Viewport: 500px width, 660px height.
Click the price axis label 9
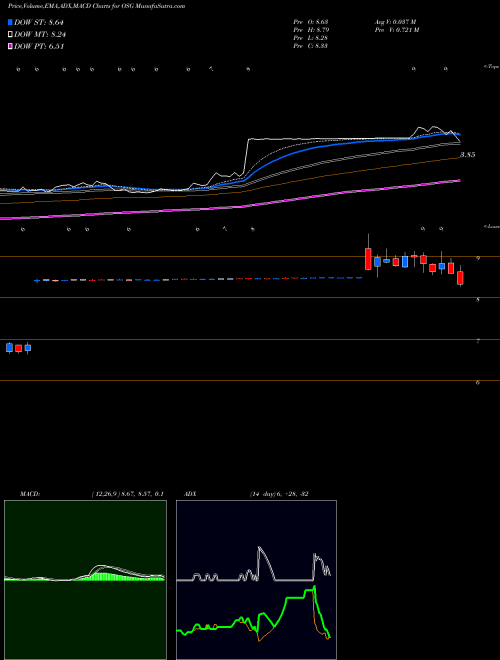pos(478,258)
